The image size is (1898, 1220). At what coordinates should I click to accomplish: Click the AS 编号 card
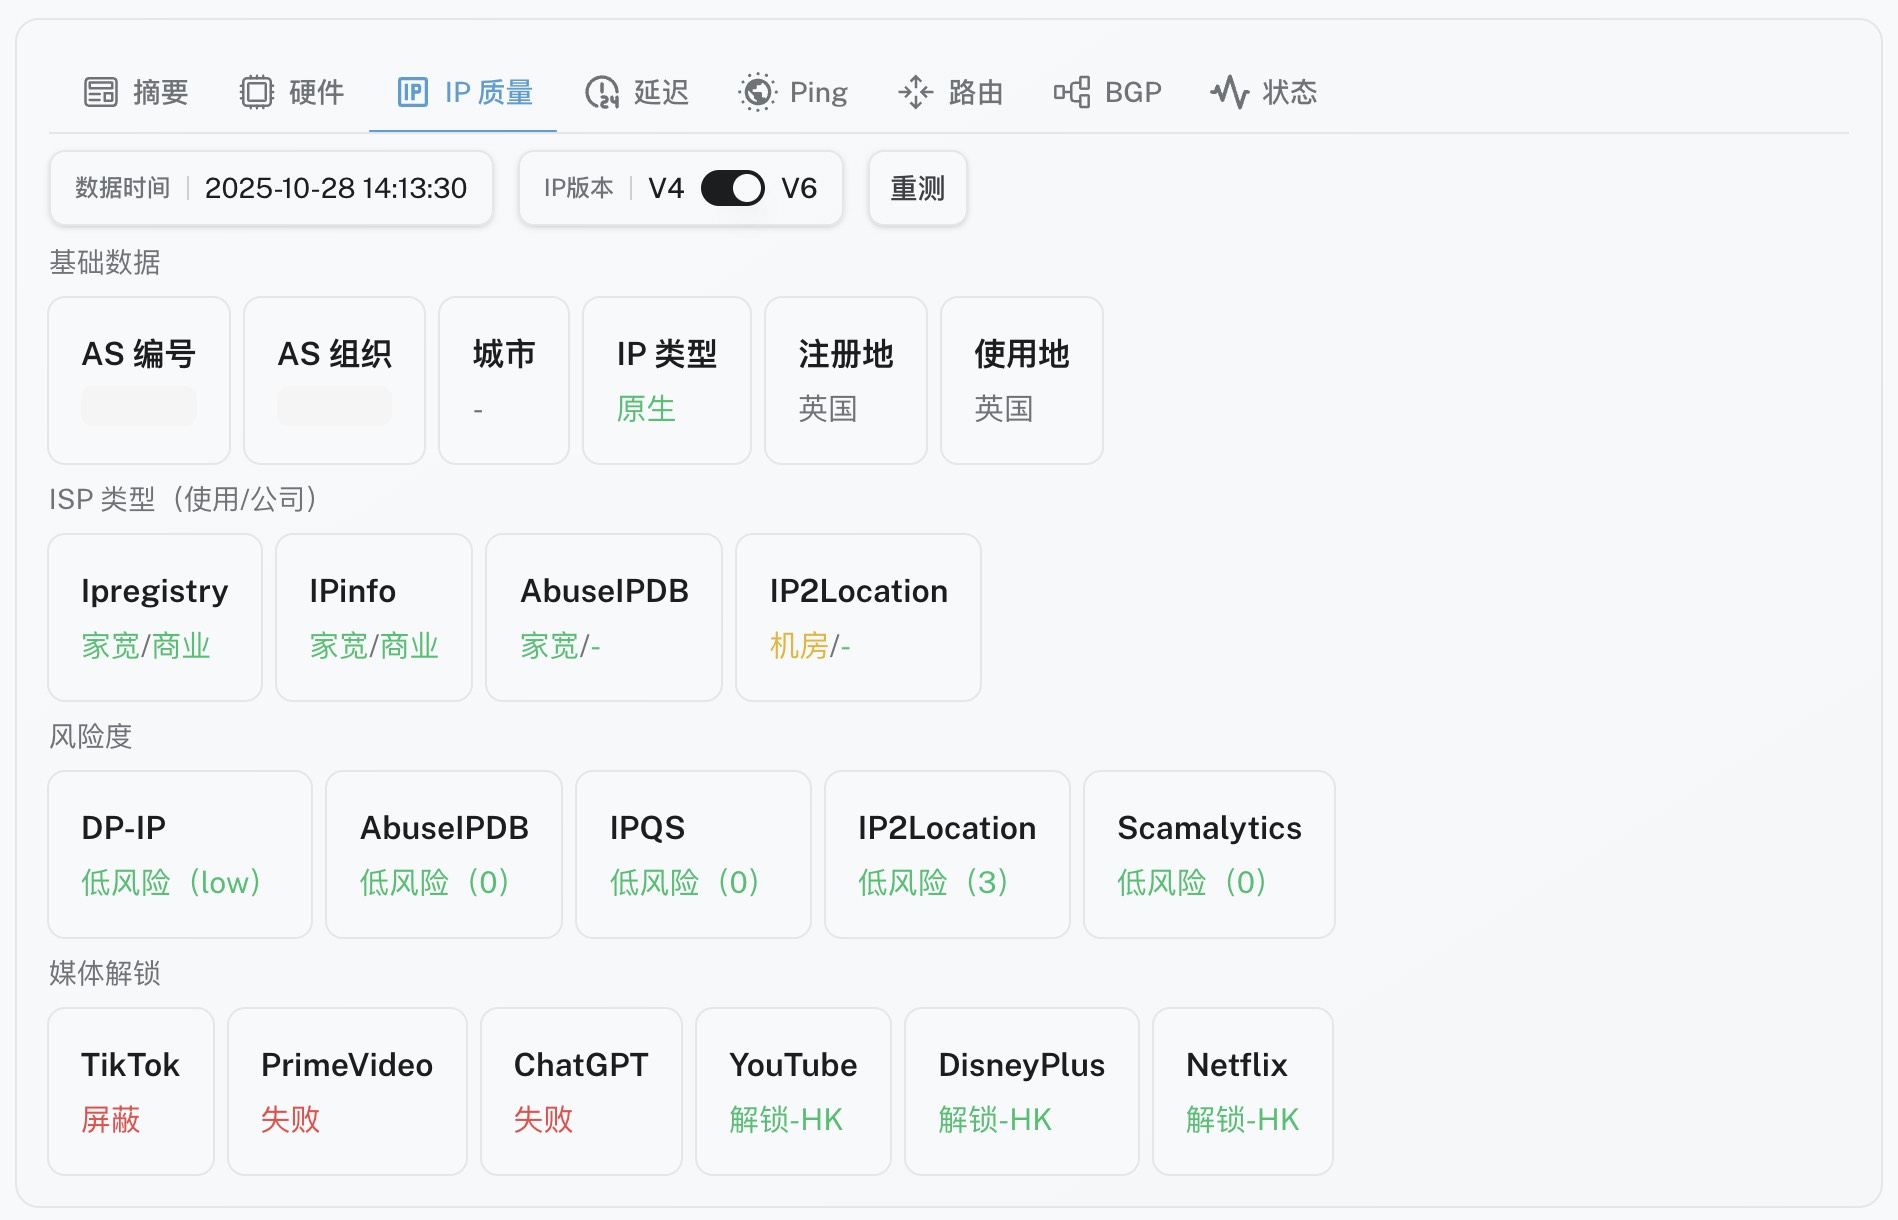pyautogui.click(x=139, y=380)
